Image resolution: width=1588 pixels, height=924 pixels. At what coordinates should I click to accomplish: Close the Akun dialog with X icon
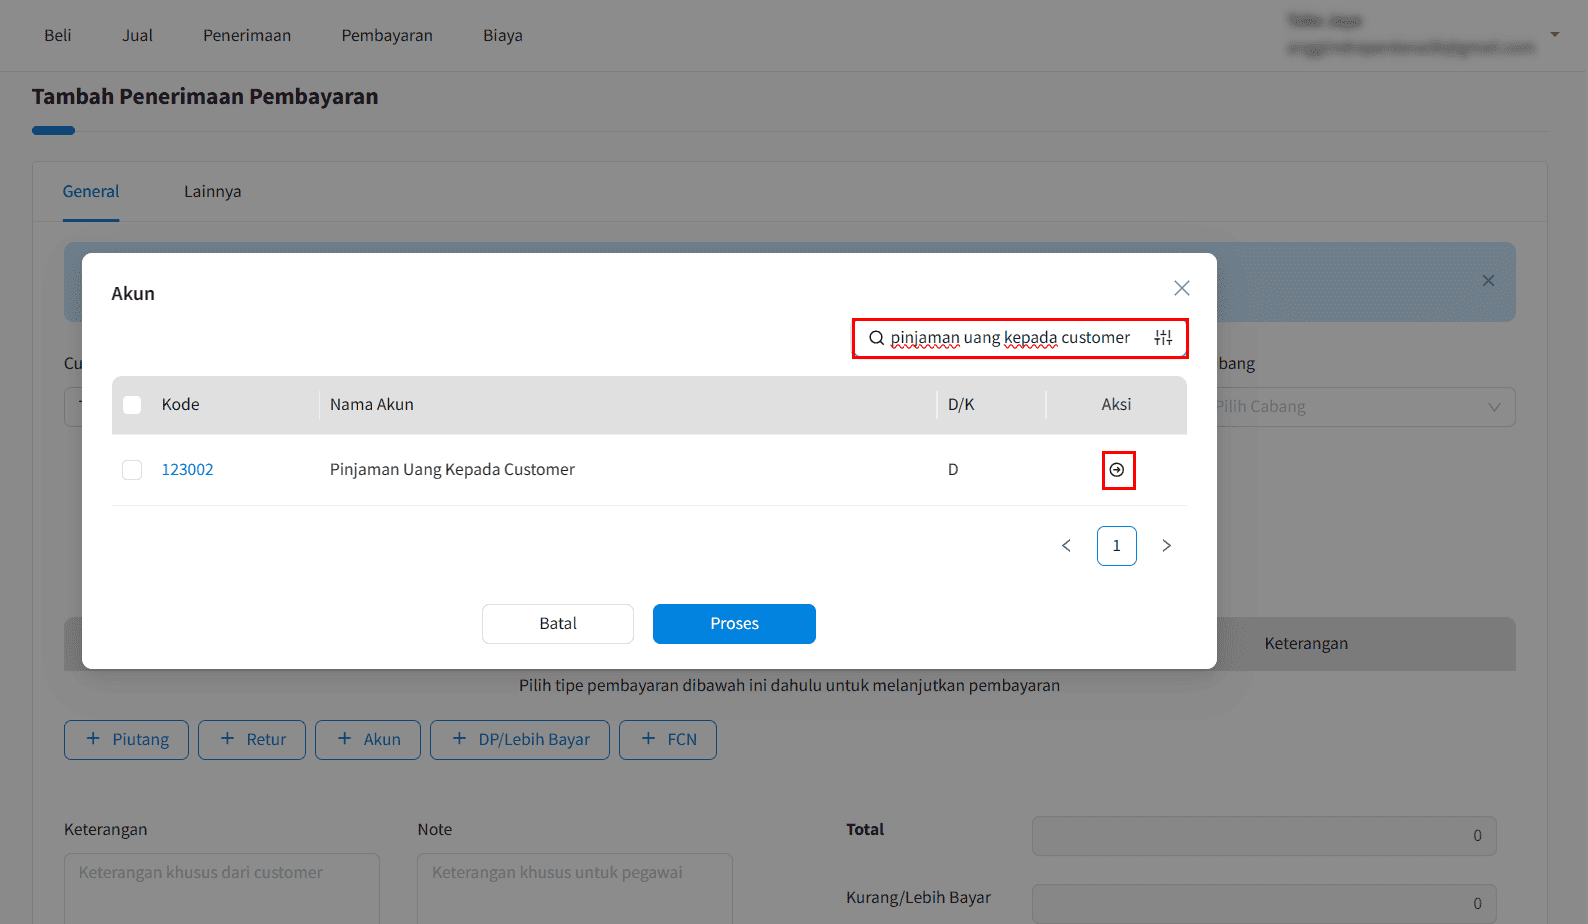point(1181,288)
